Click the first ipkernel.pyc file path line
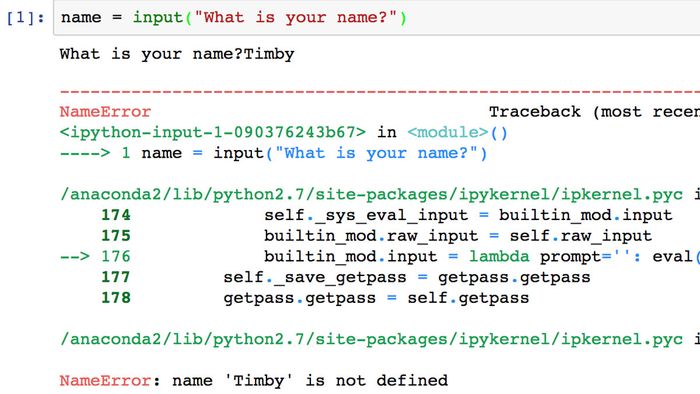Viewport: 700px width, 394px height. tap(379, 195)
